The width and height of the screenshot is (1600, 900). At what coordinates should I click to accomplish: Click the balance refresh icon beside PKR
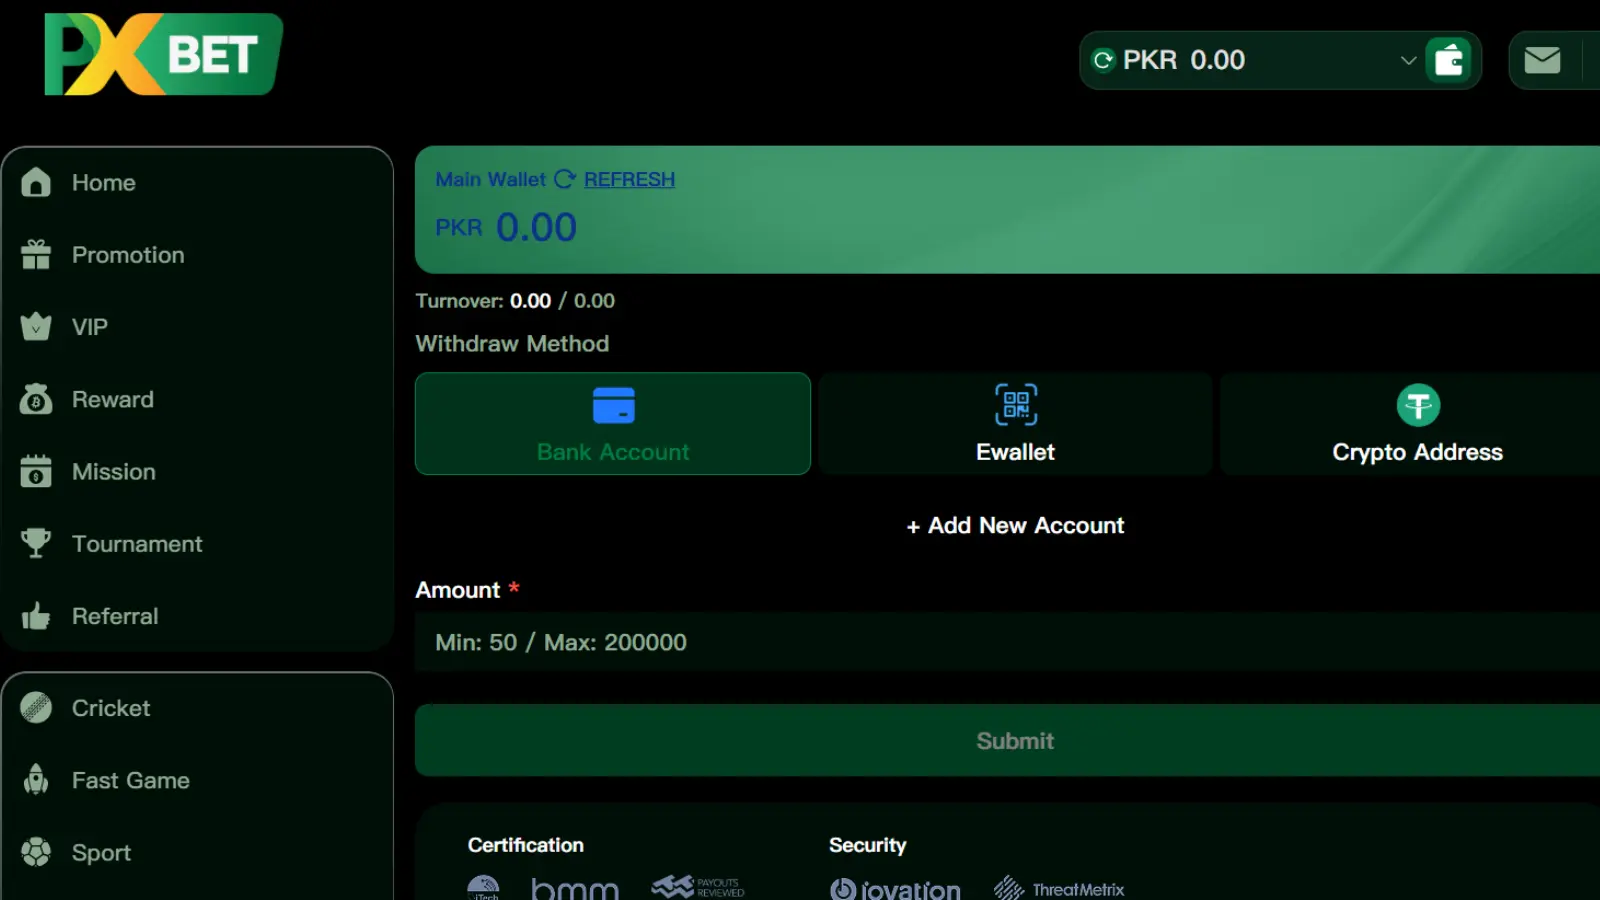click(1103, 60)
